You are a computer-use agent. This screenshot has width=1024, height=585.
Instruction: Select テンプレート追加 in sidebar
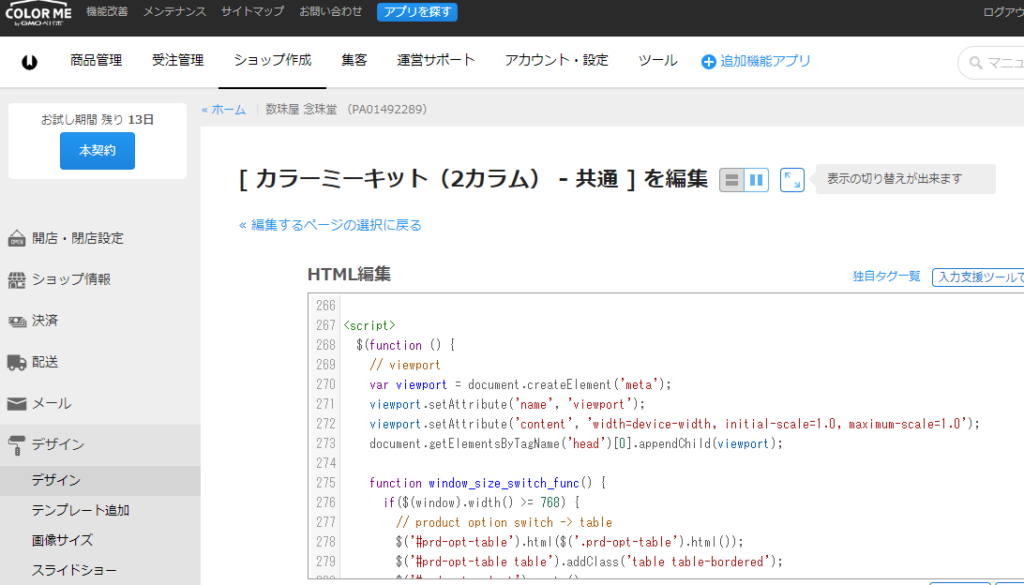(x=80, y=510)
